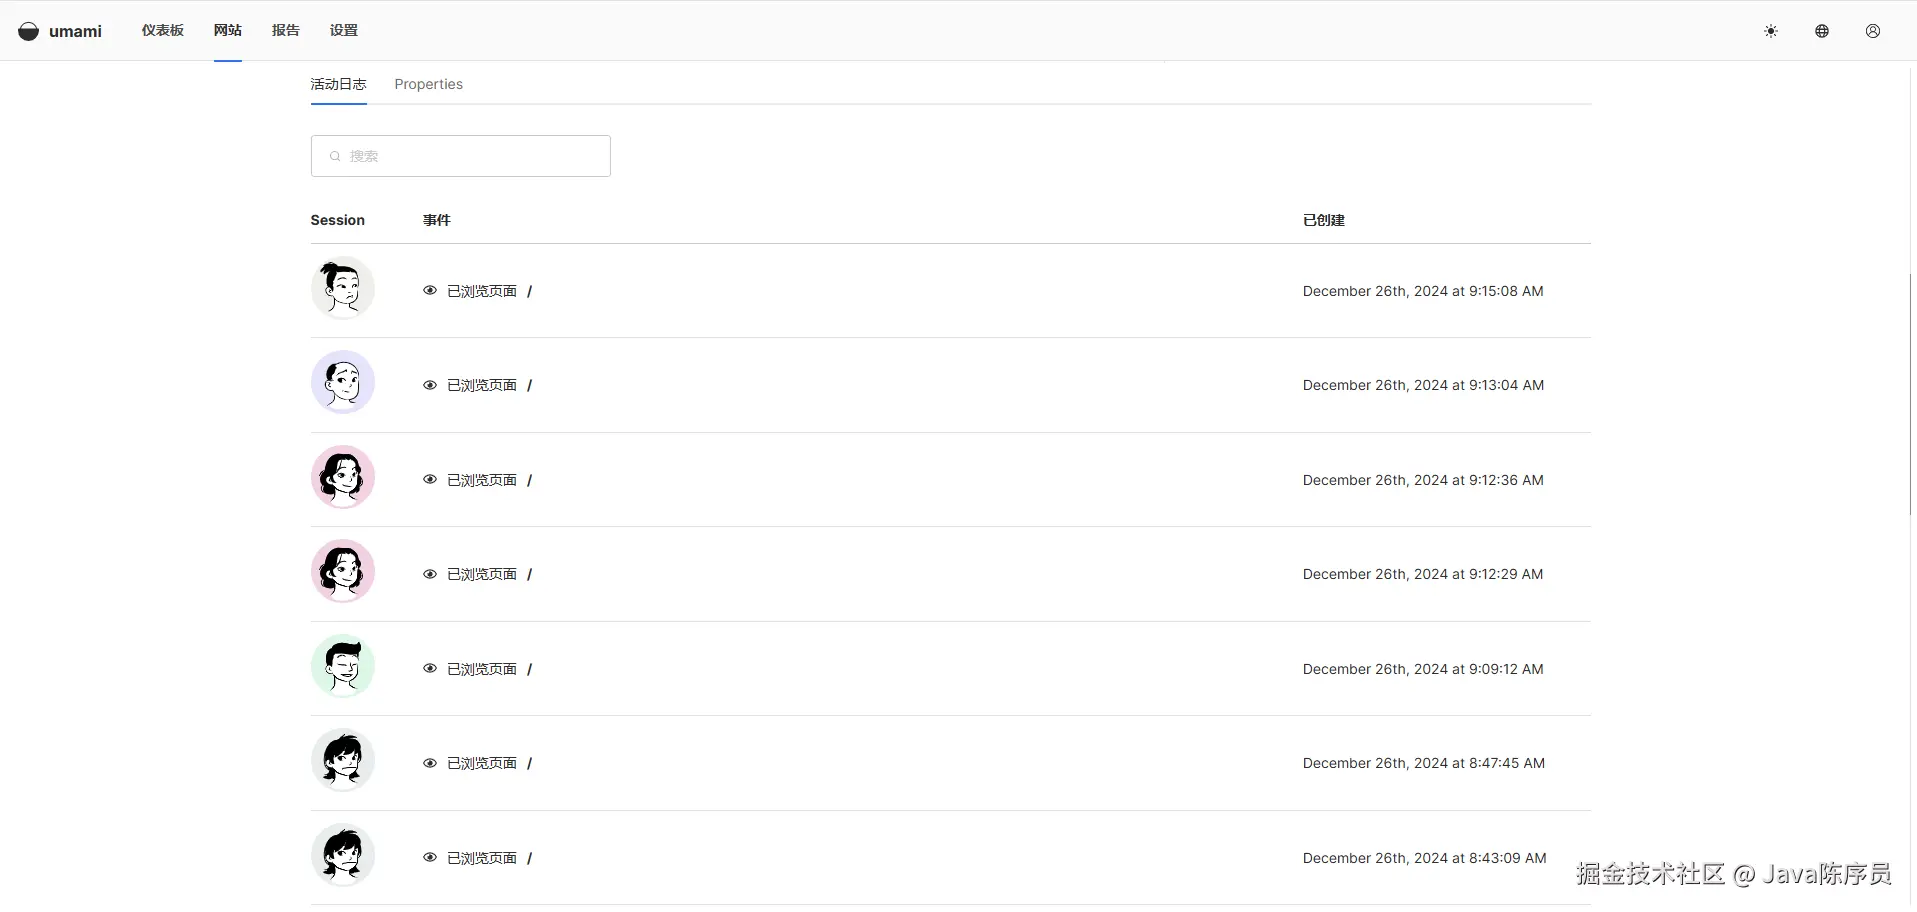Open 设置 settings in top navigation

click(343, 30)
